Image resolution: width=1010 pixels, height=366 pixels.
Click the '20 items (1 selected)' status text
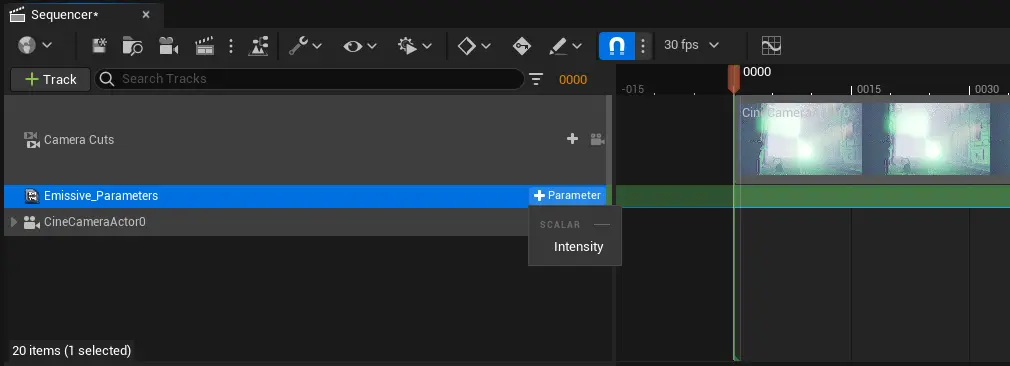coord(71,351)
